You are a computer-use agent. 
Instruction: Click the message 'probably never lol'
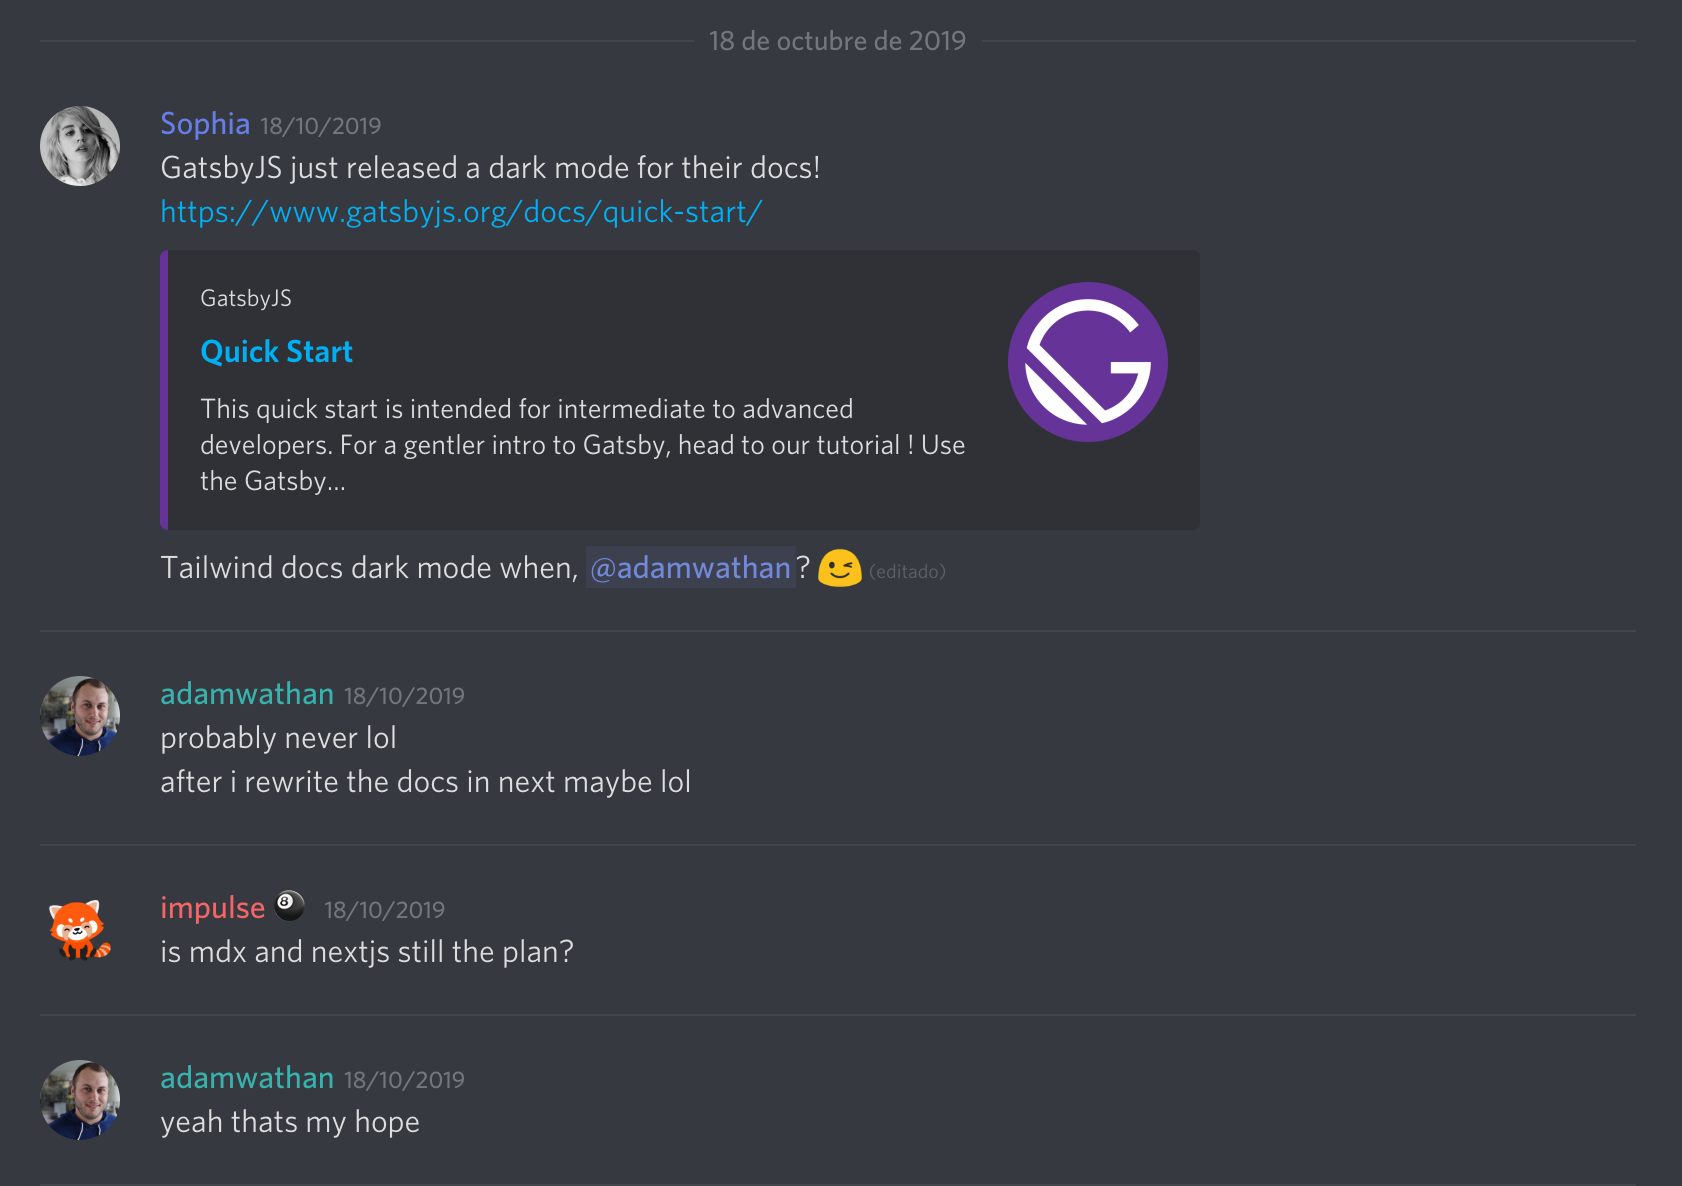278,737
